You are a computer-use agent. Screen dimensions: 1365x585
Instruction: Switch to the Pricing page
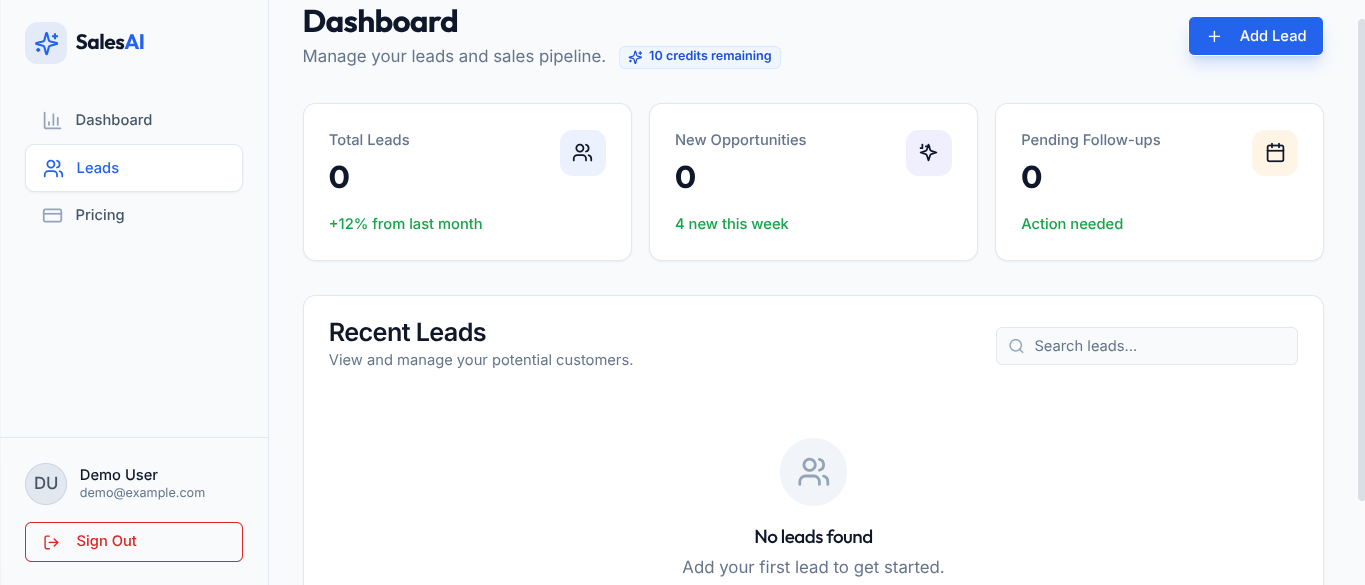pos(97,215)
